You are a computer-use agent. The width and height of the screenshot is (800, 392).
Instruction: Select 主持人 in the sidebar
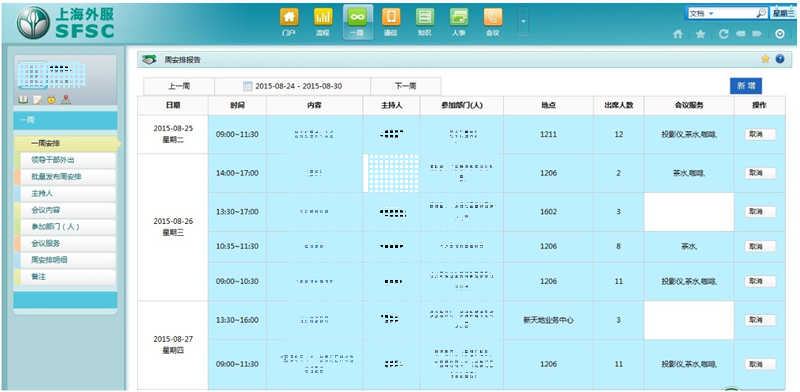[x=65, y=194]
